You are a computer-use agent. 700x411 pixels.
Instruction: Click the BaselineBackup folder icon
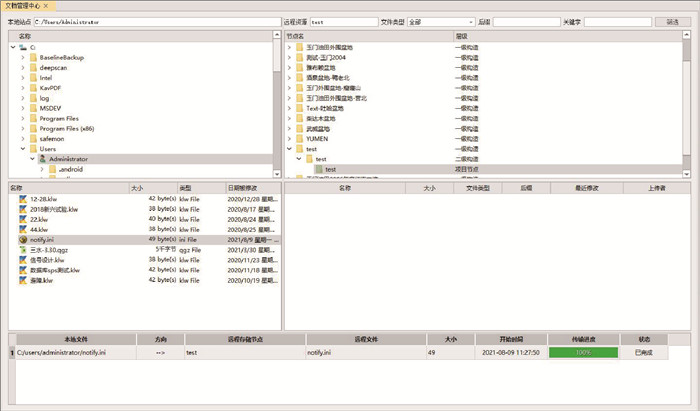tap(33, 58)
